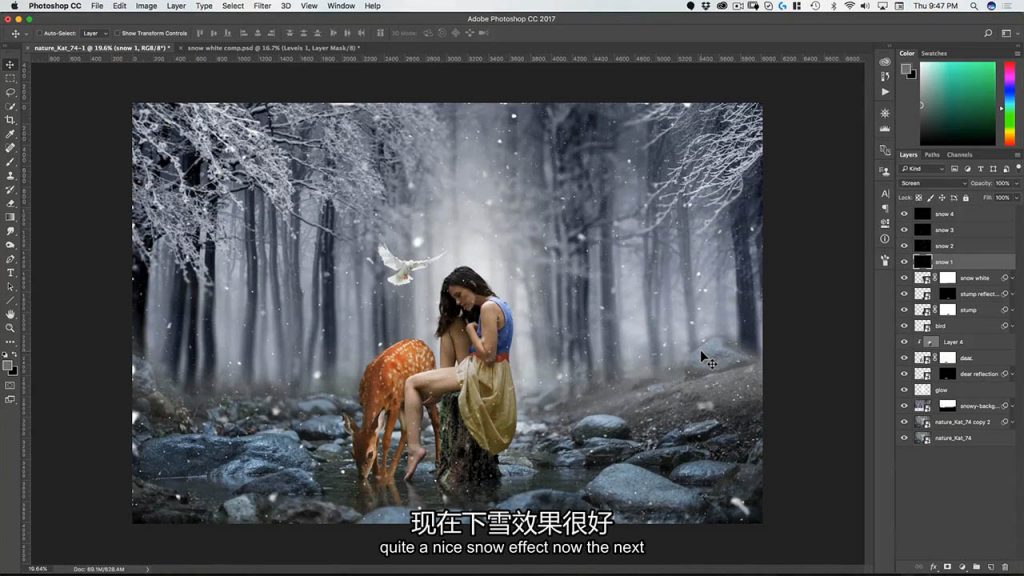Open the Auto-Select Layer dropdown
Image resolution: width=1024 pixels, height=576 pixels.
pyautogui.click(x=95, y=33)
